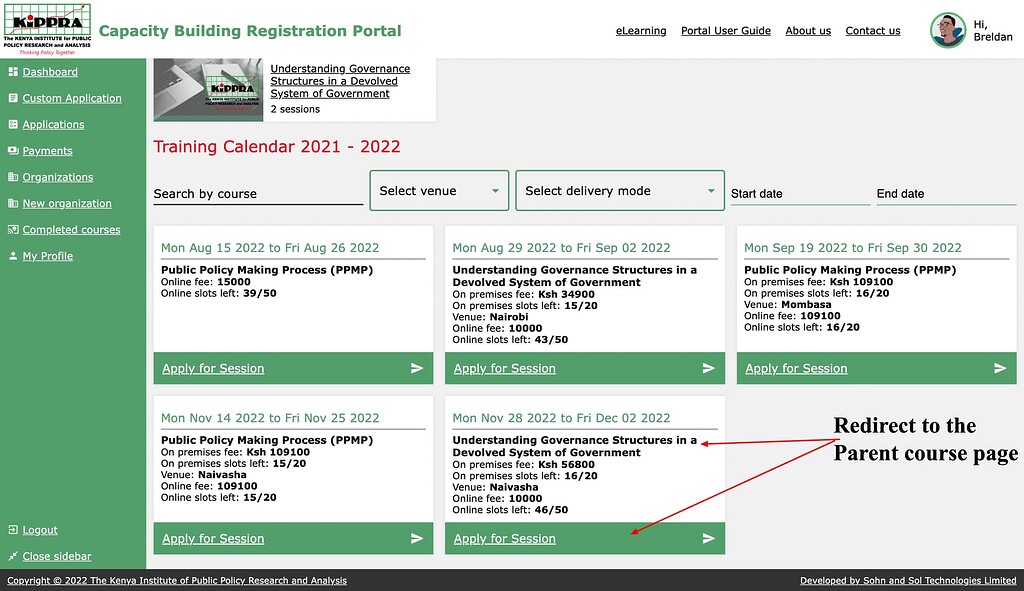The height and width of the screenshot is (591, 1024).
Task: Click send arrow on Aug 15 session
Action: (x=416, y=368)
